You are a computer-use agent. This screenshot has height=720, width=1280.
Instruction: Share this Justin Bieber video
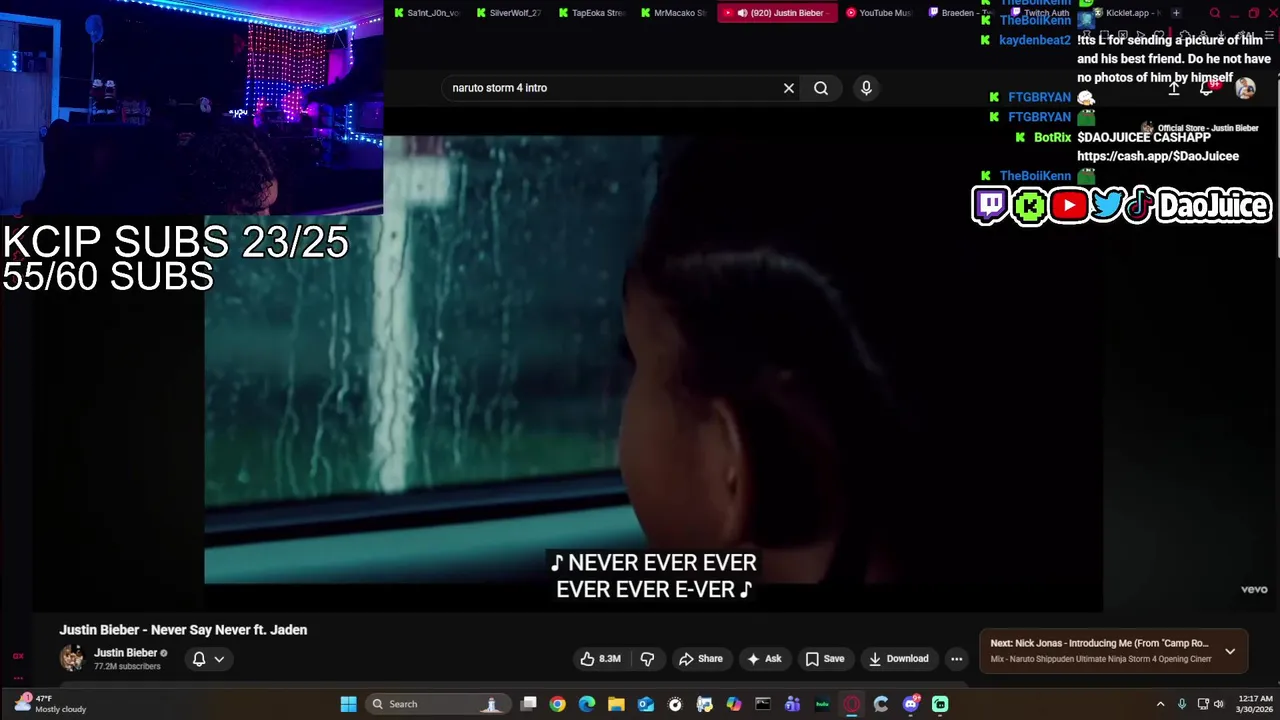pyautogui.click(x=700, y=659)
